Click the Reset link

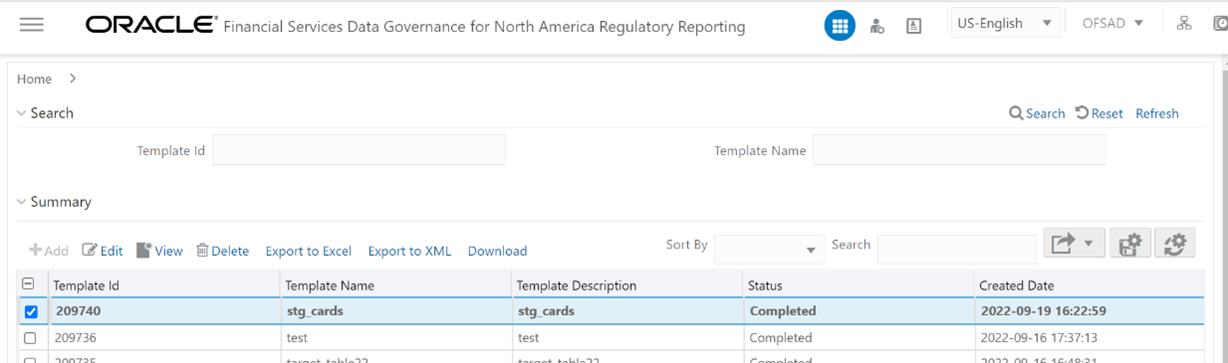1099,114
